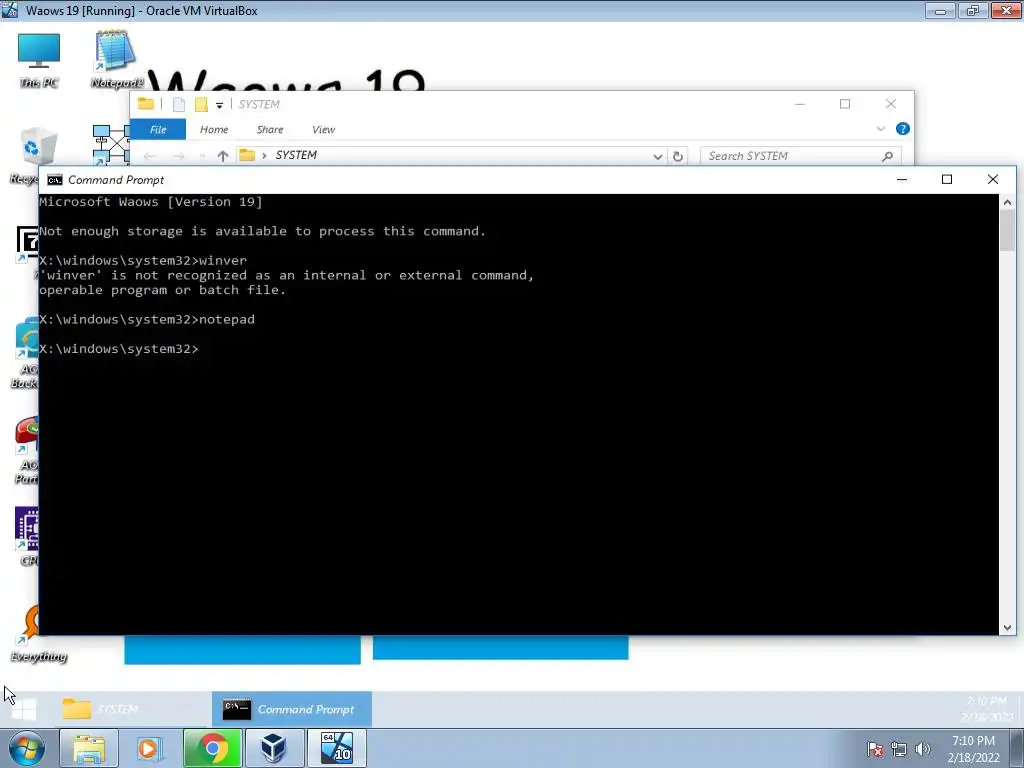Click the Command Prompt vertical scrollbar thumb

tap(1007, 231)
